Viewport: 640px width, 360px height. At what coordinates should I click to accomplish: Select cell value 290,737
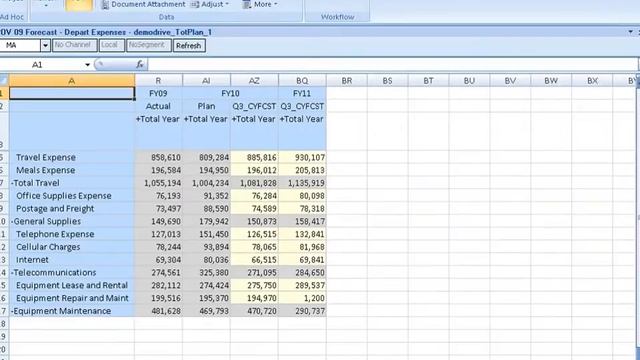coord(302,311)
